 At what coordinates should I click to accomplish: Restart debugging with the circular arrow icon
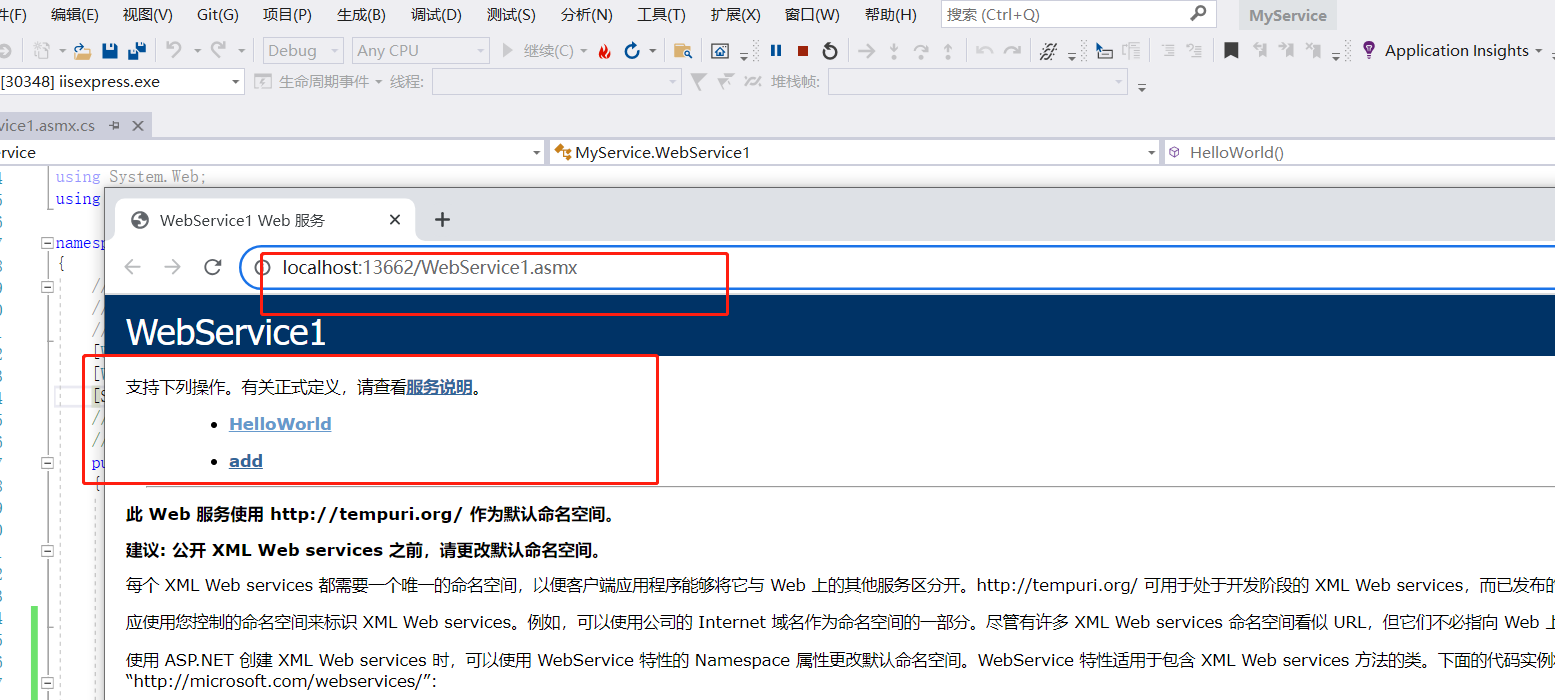point(830,51)
